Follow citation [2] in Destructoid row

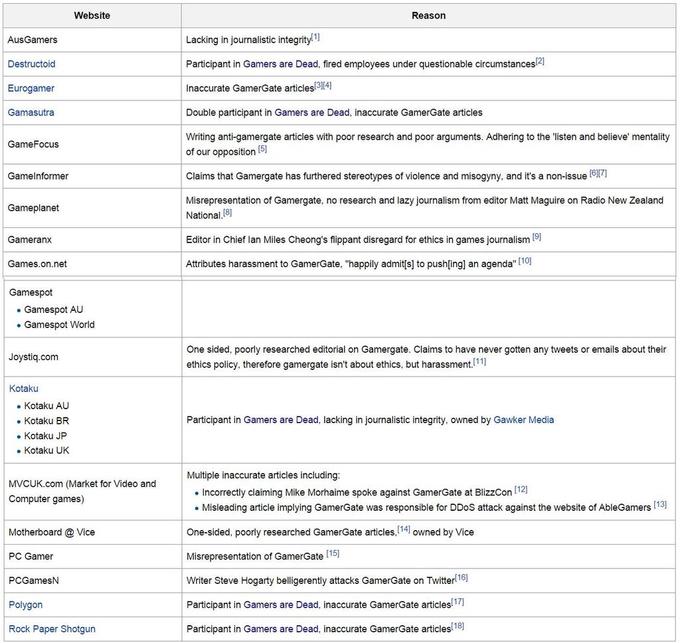[x=540, y=61]
